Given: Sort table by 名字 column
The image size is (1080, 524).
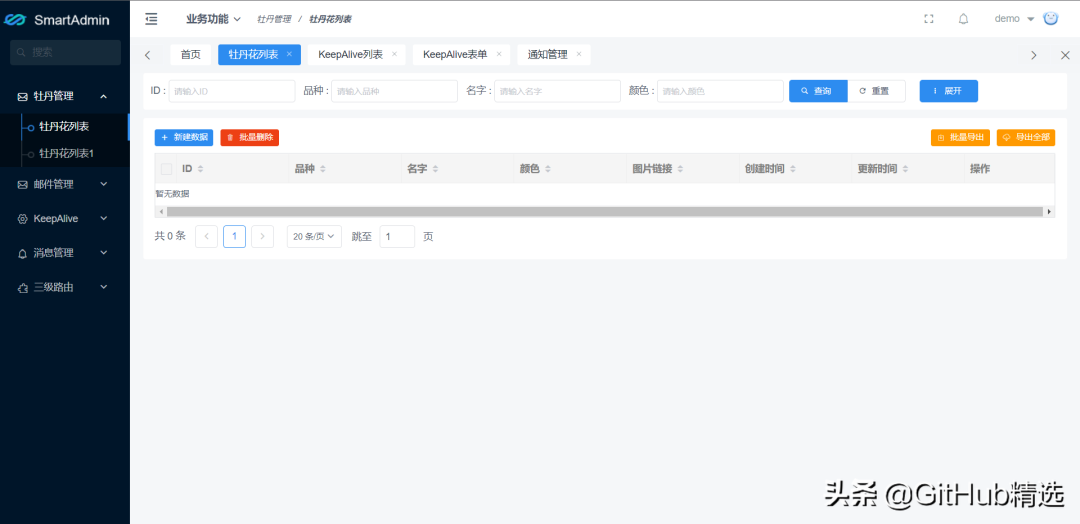Looking at the screenshot, I should pyautogui.click(x=435, y=169).
